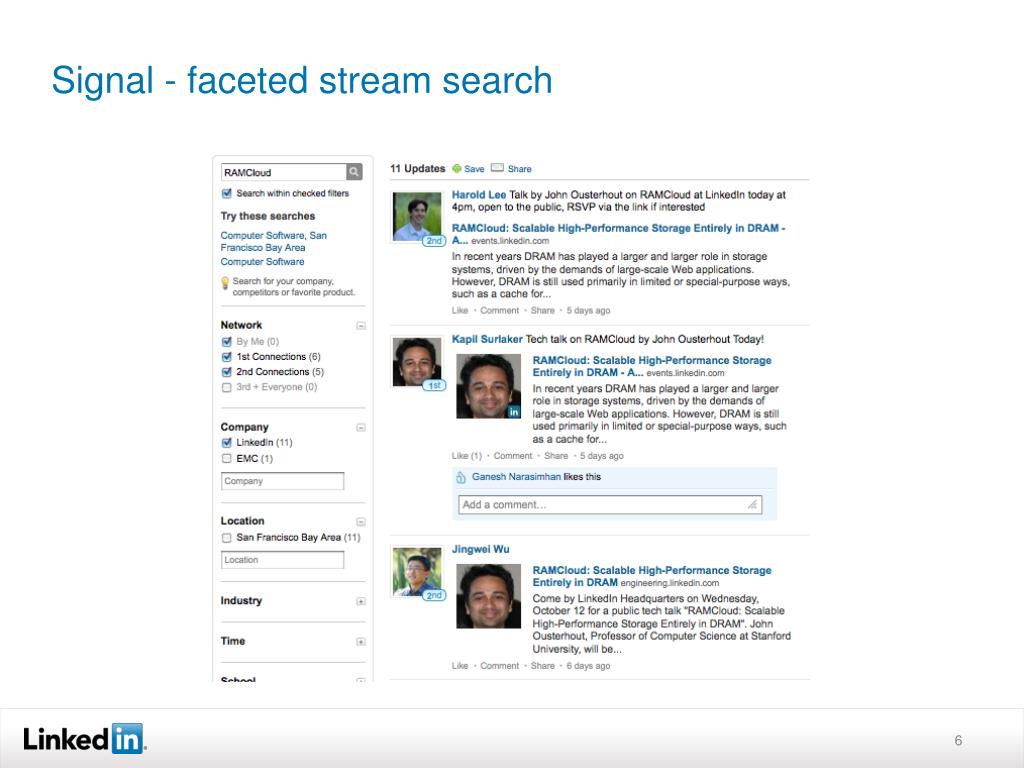Click the Company name input field
This screenshot has height=768, width=1024.
click(282, 481)
